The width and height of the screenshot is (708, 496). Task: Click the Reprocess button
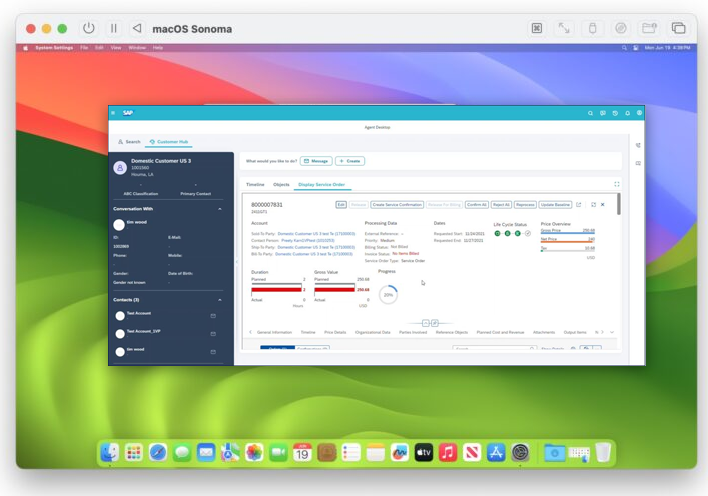[x=525, y=205]
